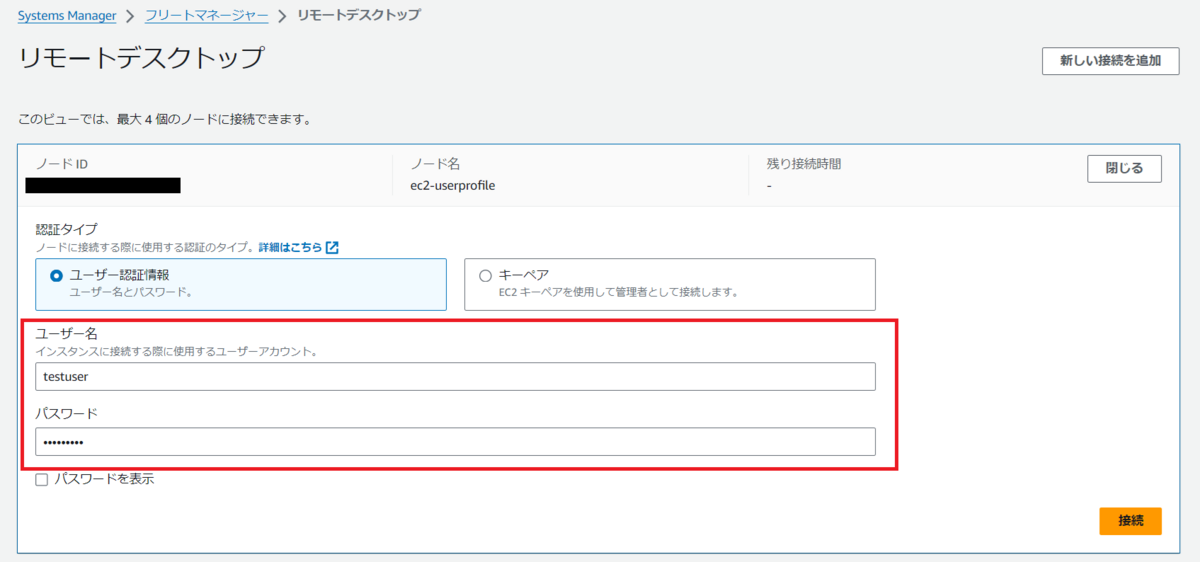1200x562 pixels.
Task: Click the orange 接続 button
Action: pyautogui.click(x=1130, y=521)
